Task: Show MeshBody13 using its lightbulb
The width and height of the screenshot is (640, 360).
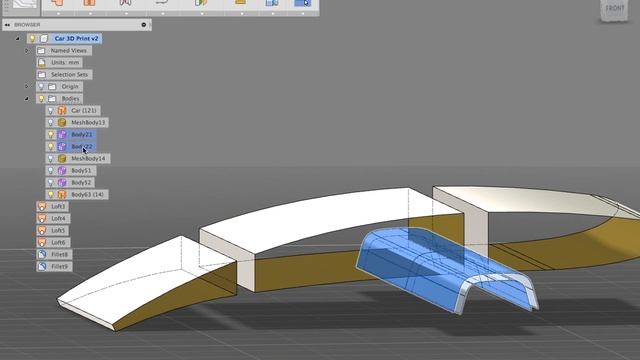Action: coord(51,122)
